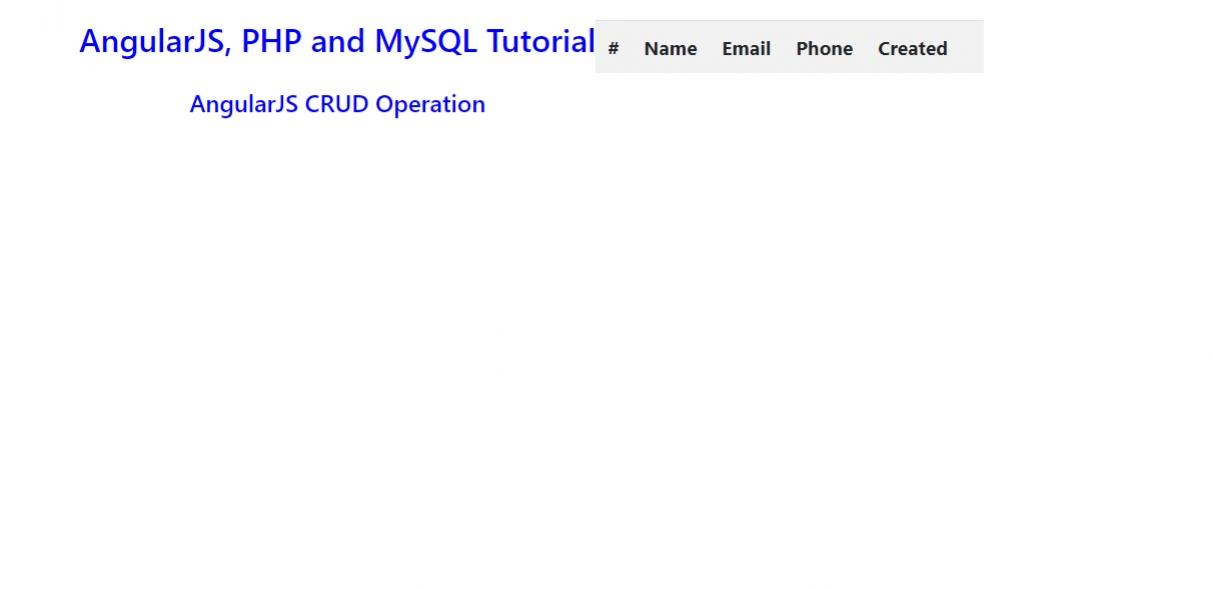Select the 'Name' column header

(670, 48)
